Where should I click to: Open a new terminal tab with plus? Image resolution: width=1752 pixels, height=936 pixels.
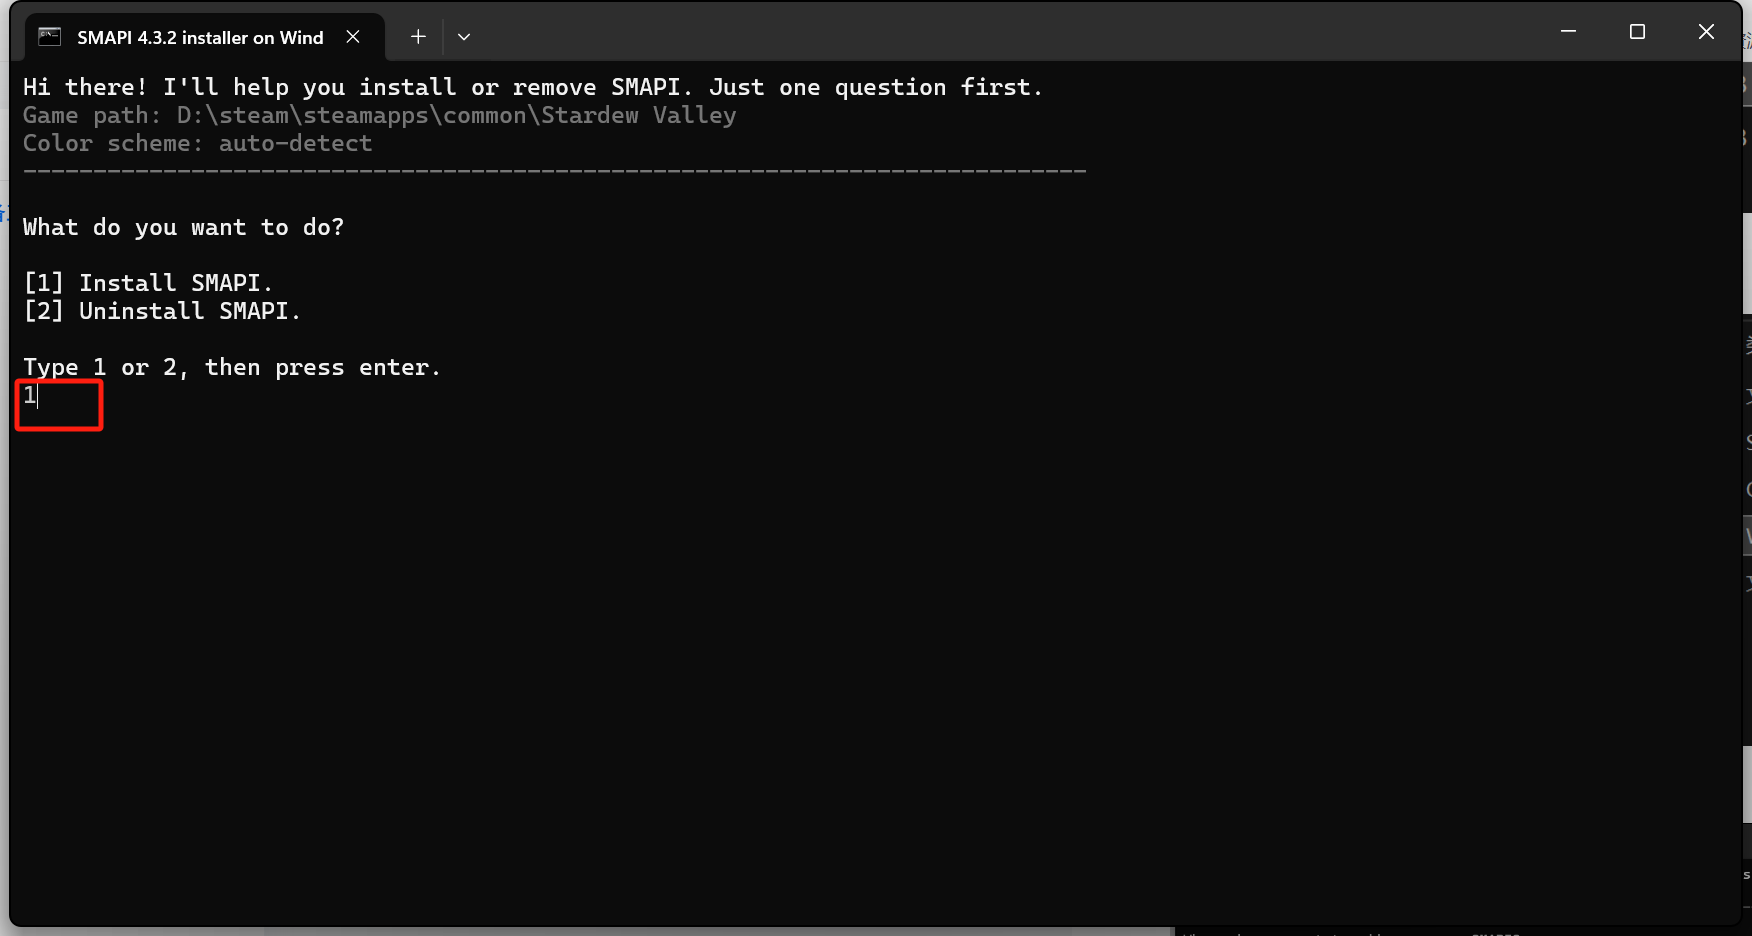coord(418,37)
